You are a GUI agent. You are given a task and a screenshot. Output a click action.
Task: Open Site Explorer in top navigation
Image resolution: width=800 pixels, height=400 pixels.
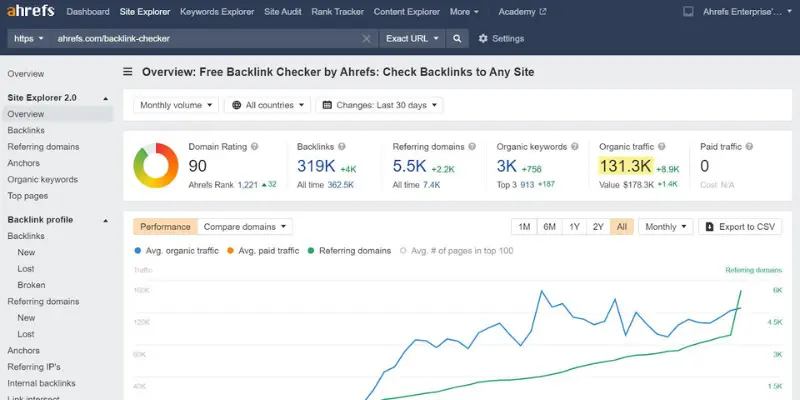pos(145,12)
